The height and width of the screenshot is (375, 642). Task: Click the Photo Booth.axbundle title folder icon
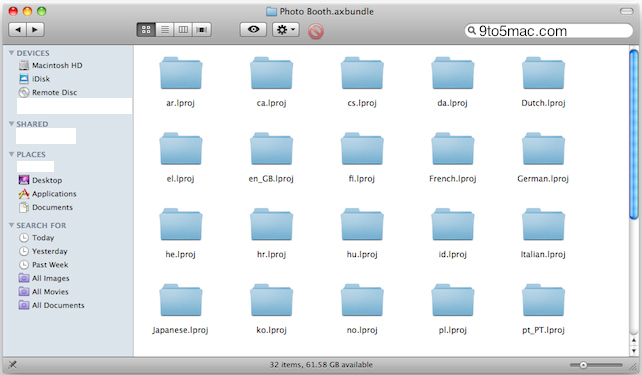tap(271, 11)
